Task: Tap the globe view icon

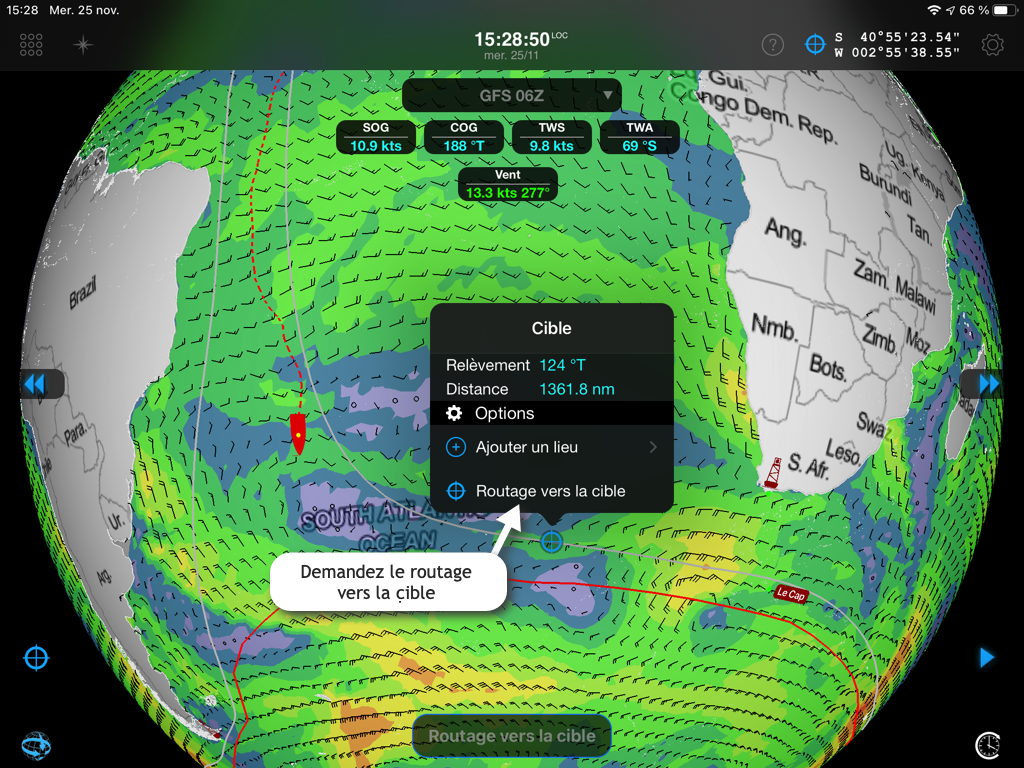Action: click(x=36, y=745)
